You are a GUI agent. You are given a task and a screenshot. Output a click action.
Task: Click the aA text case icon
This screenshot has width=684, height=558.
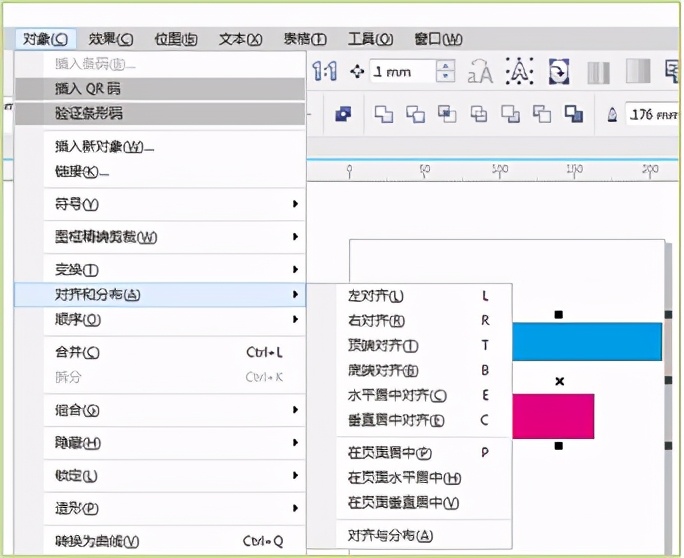(480, 71)
